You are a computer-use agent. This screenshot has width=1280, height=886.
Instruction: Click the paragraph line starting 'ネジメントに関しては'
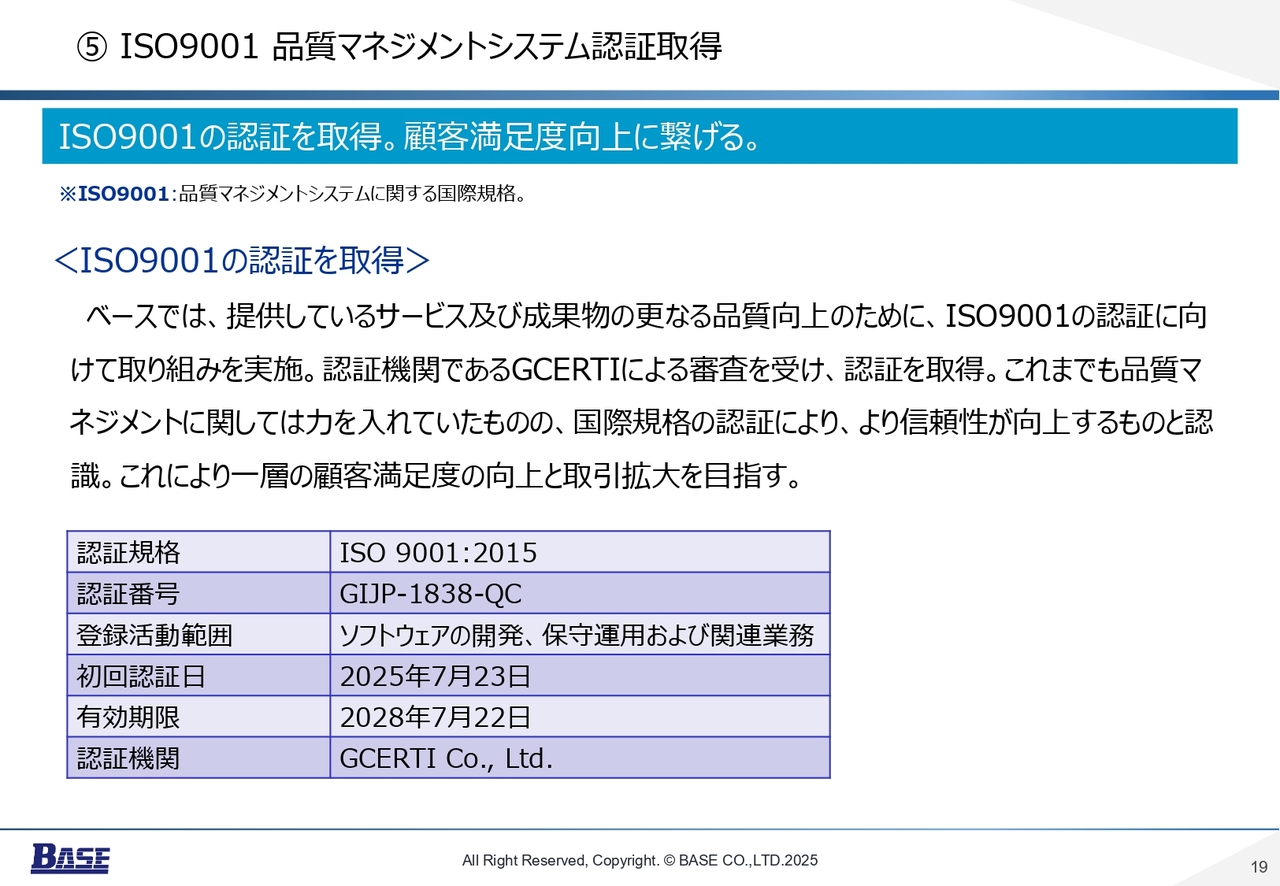click(641, 423)
